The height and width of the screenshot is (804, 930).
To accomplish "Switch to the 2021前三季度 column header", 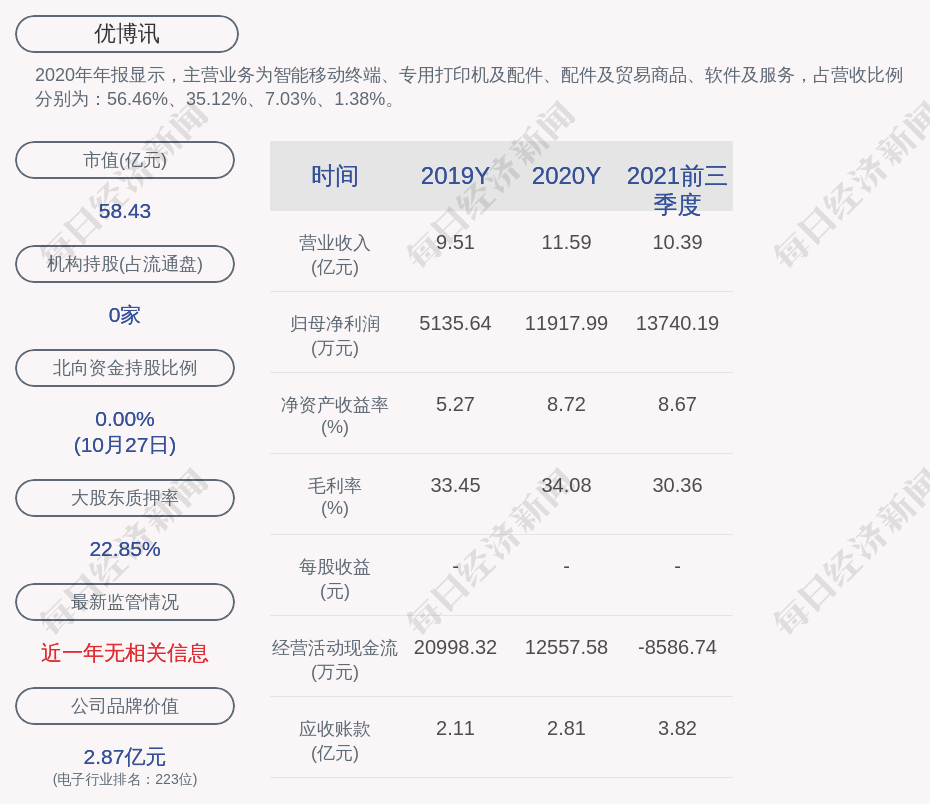I will point(677,189).
